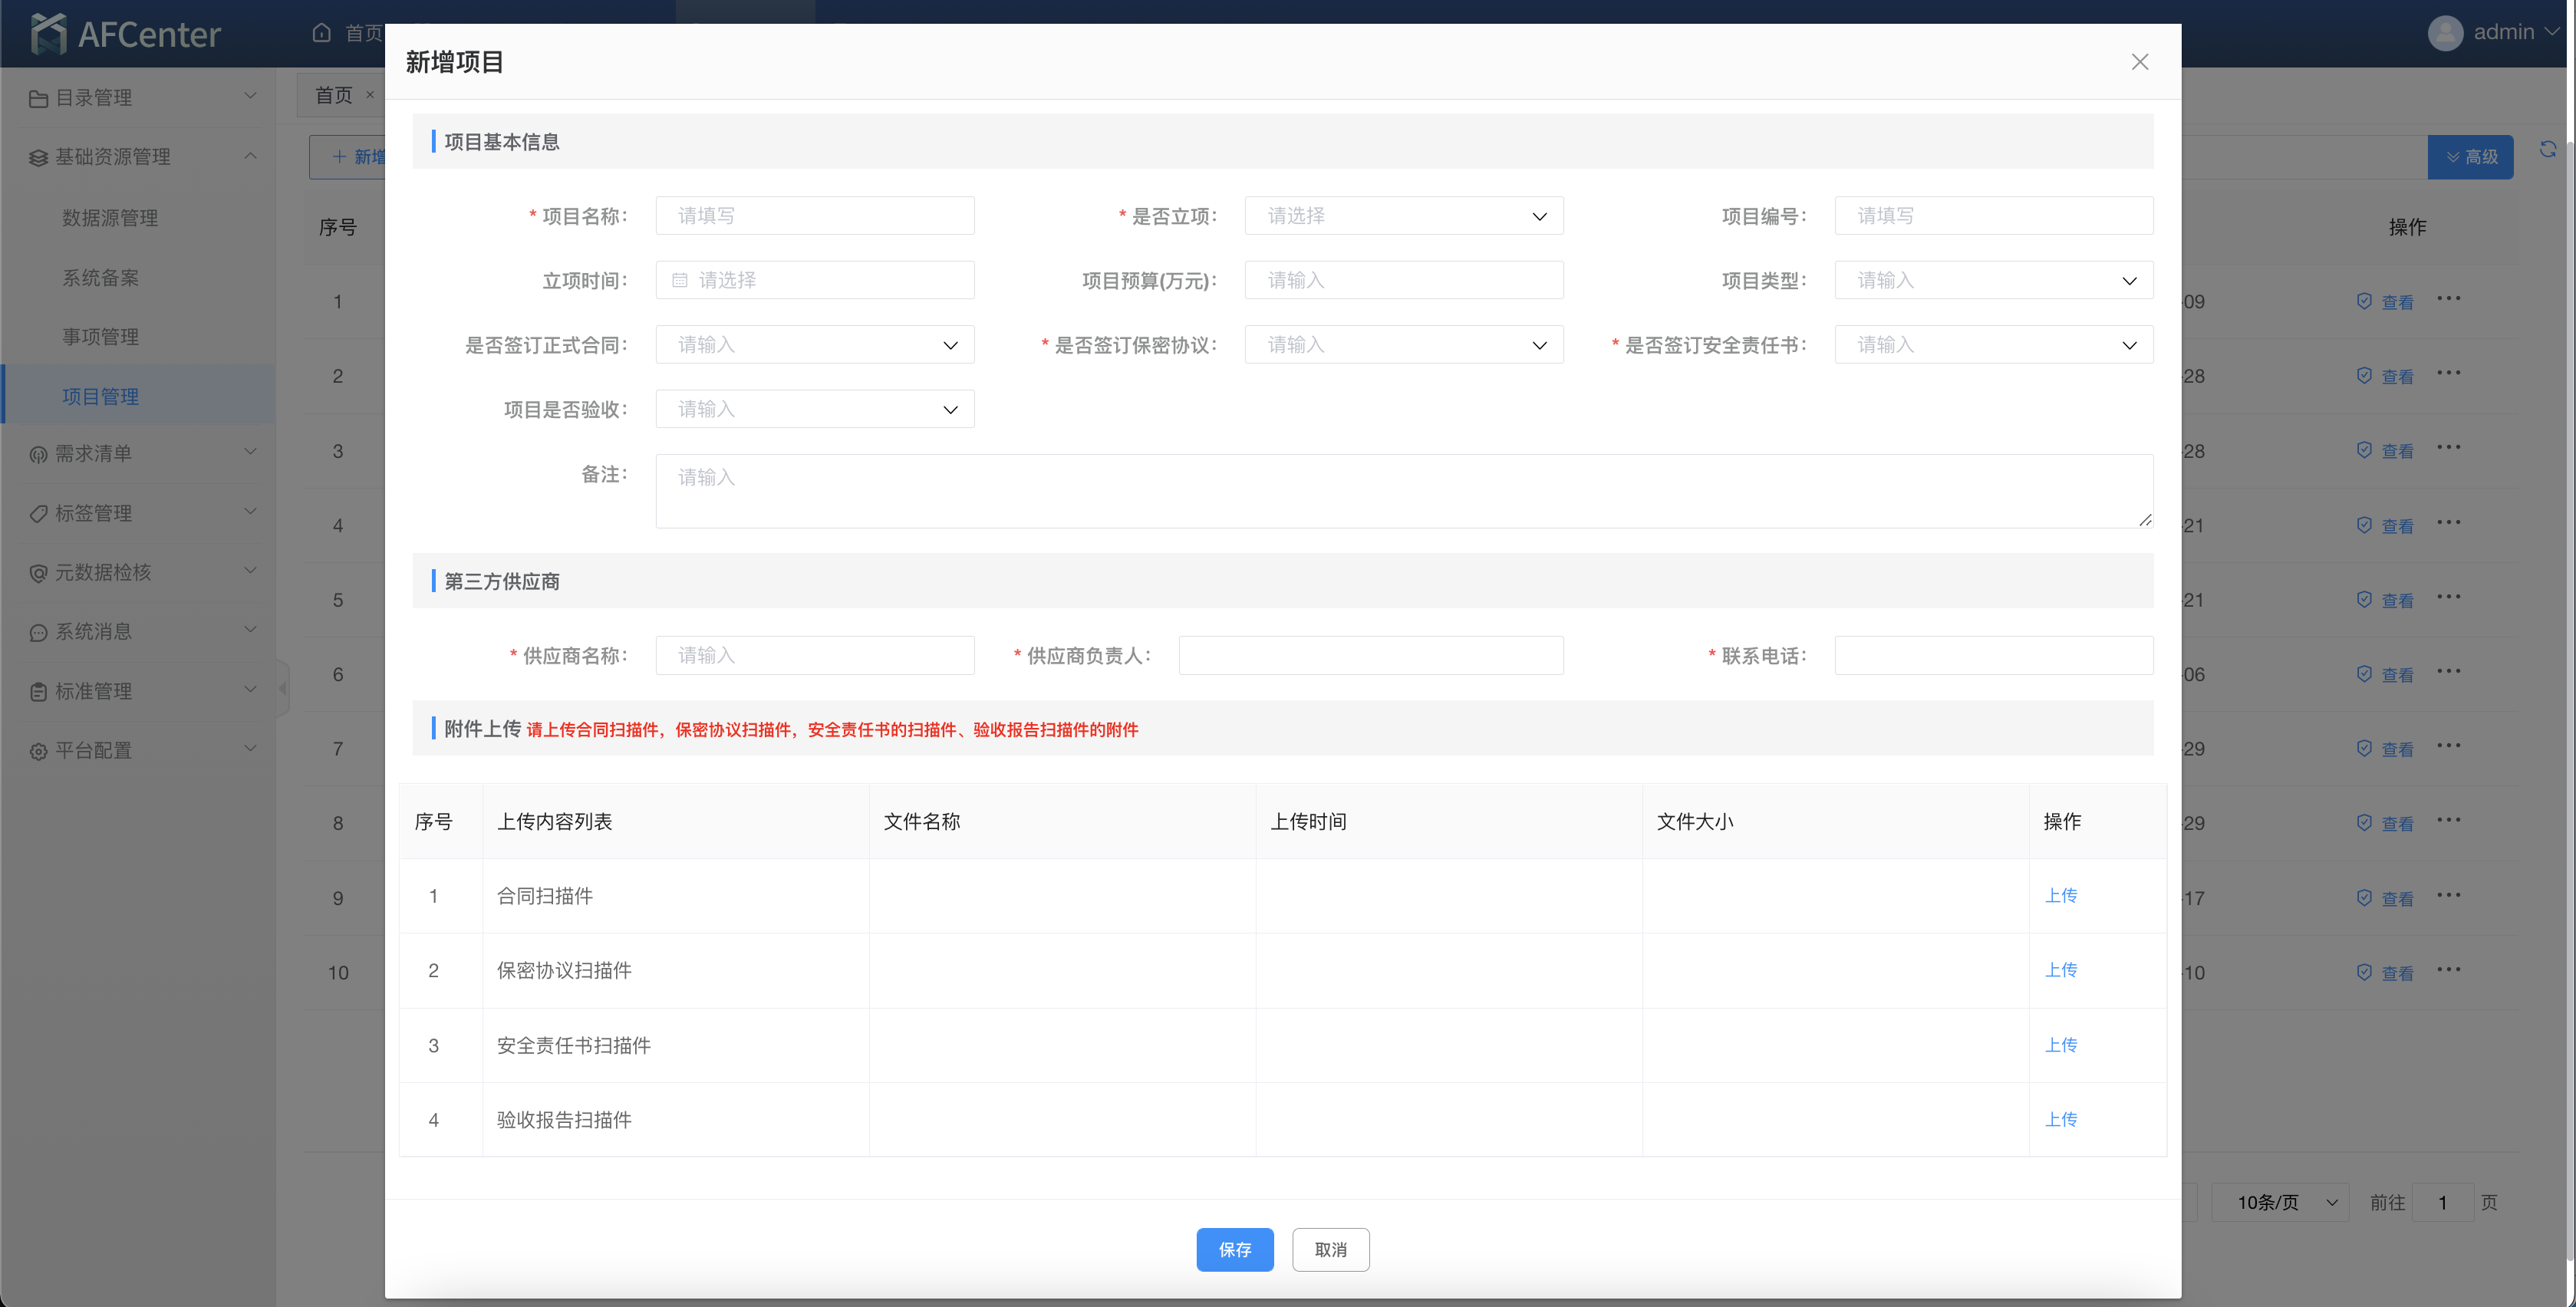Focus the 供应商名称 input field
This screenshot has height=1307, width=2576.
pyautogui.click(x=814, y=656)
